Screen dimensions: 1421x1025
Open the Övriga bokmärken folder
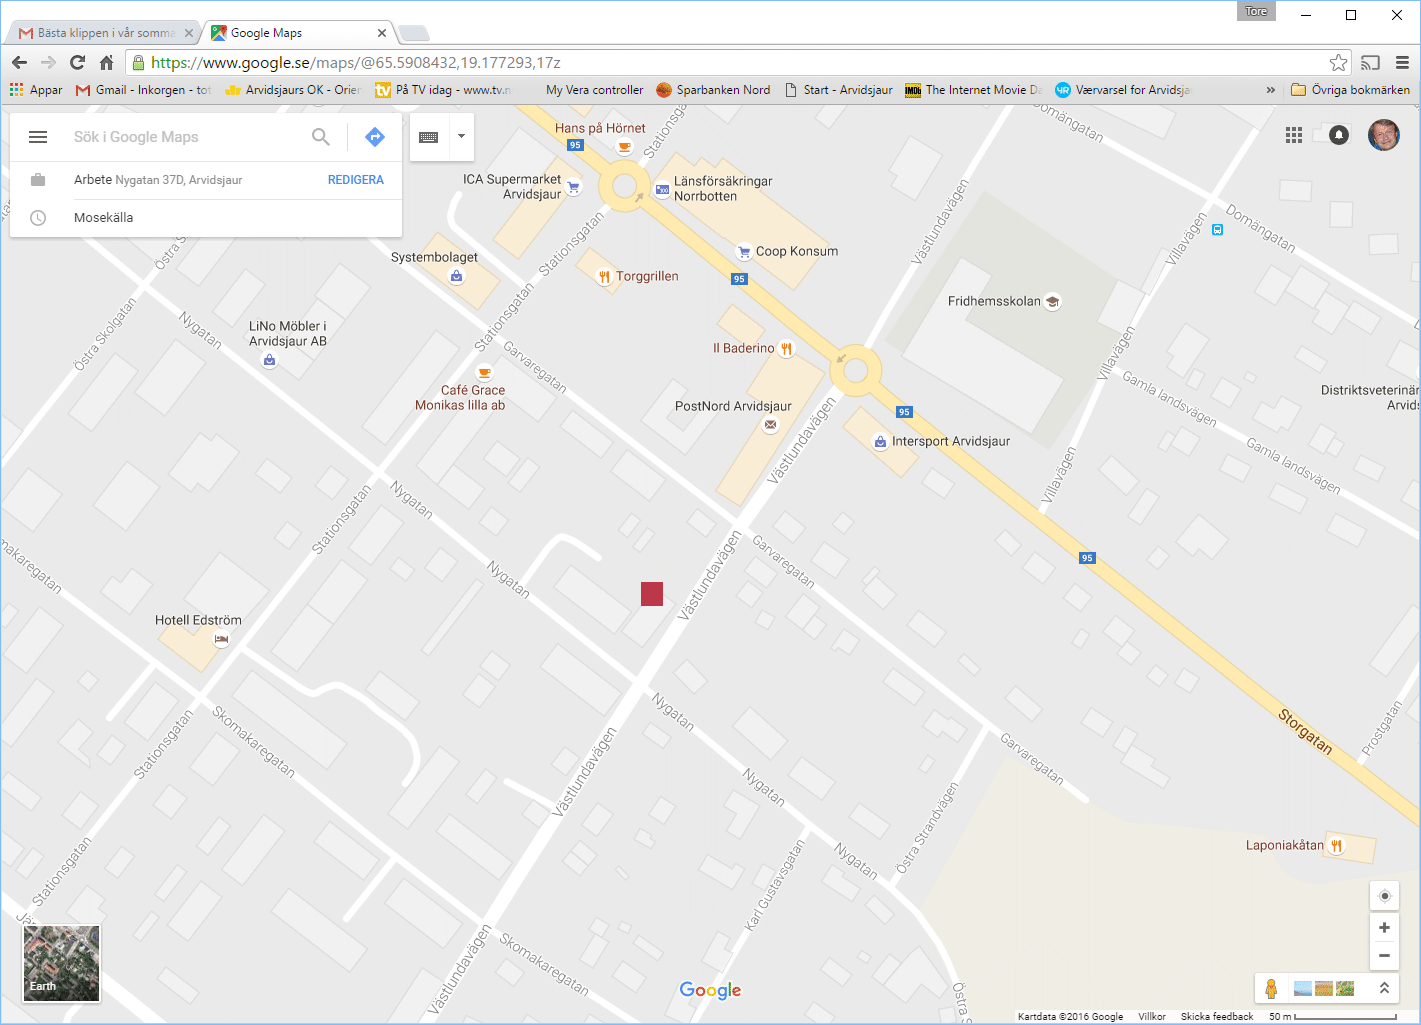pyautogui.click(x=1350, y=90)
